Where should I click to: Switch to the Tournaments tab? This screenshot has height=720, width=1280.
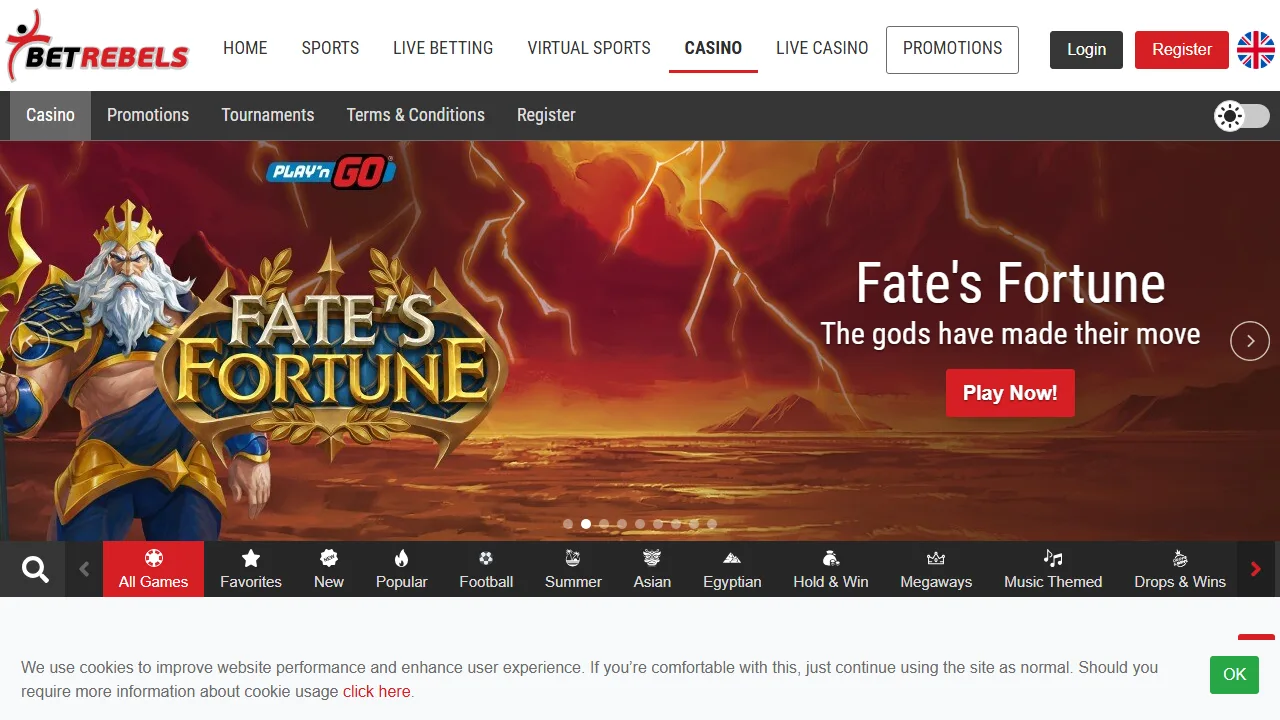268,115
